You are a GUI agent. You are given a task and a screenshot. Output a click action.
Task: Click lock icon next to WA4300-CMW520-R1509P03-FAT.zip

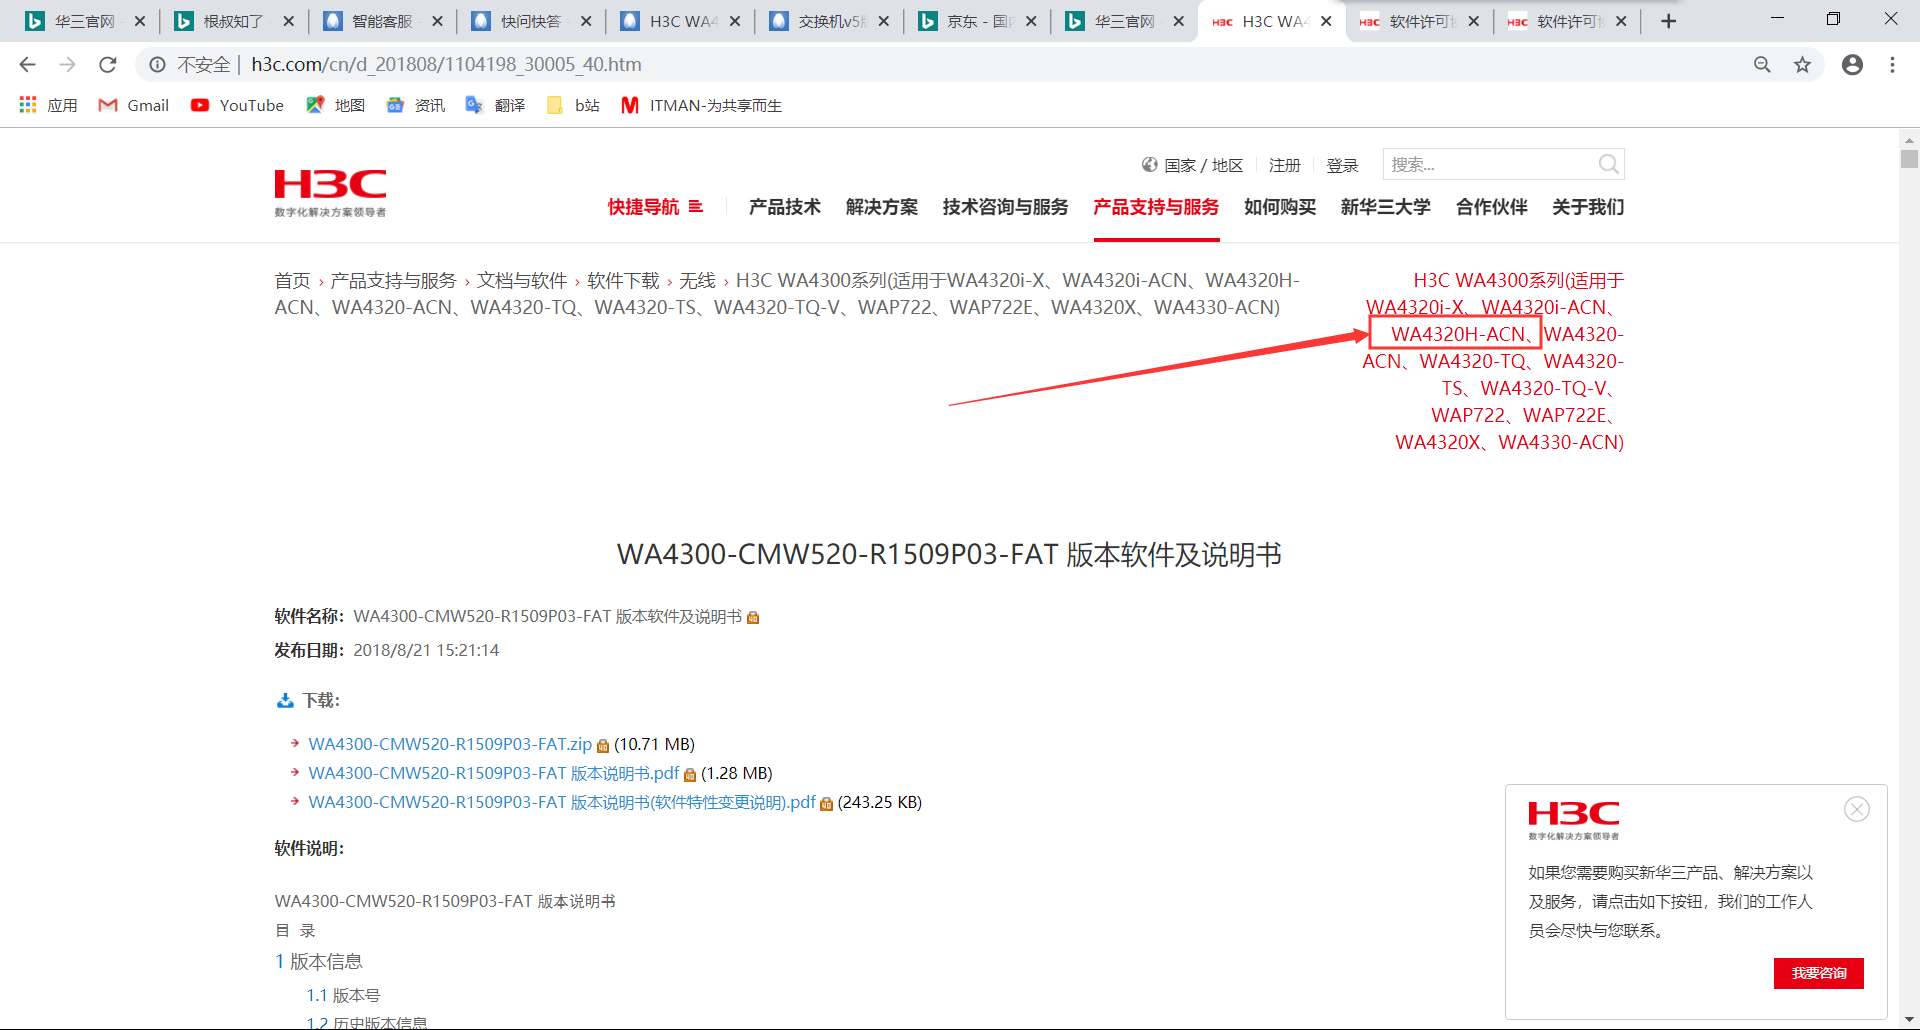[x=602, y=746]
